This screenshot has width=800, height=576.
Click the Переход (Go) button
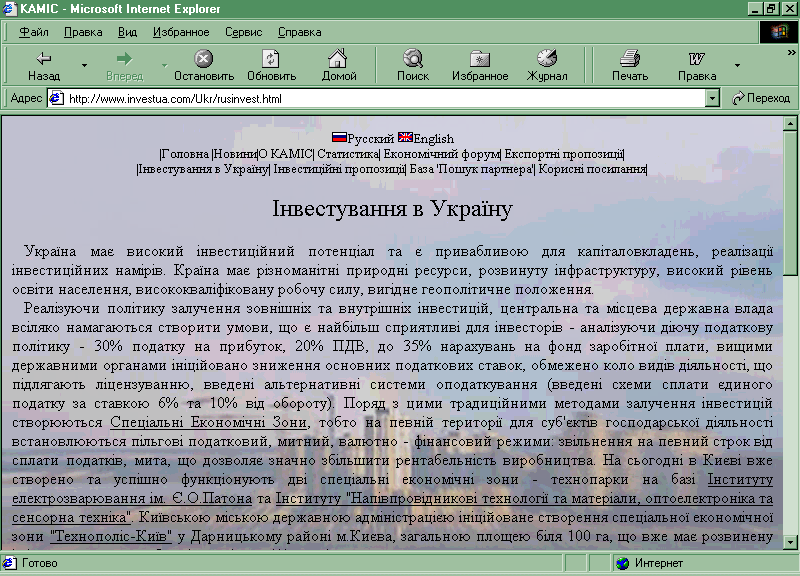[761, 98]
